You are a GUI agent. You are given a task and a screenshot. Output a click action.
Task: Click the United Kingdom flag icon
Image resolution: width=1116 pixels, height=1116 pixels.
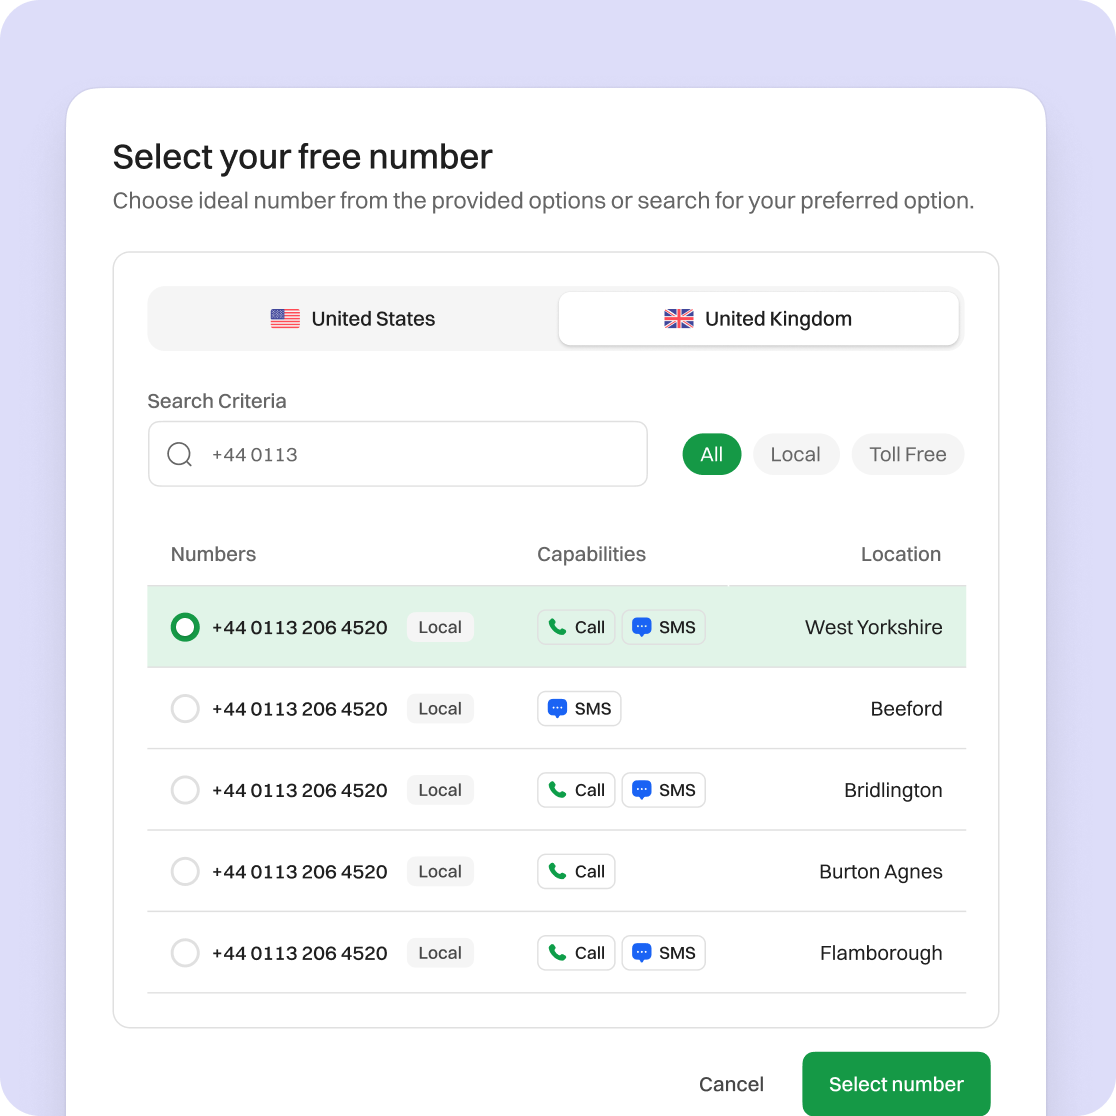(679, 319)
